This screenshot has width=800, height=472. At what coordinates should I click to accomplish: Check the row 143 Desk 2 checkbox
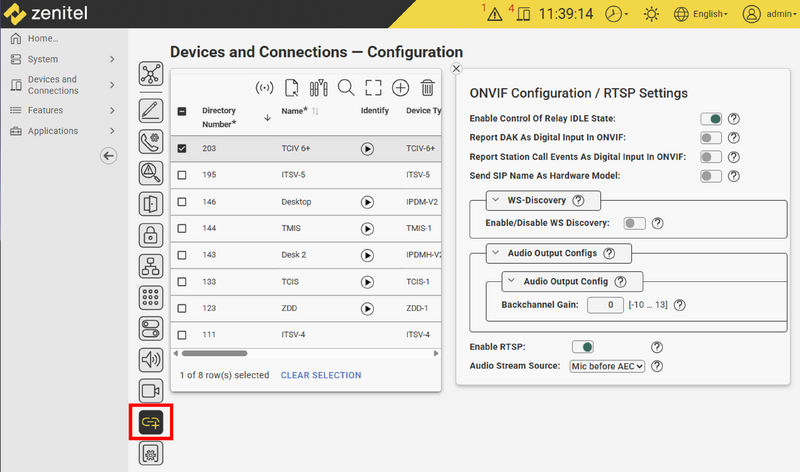click(182, 255)
